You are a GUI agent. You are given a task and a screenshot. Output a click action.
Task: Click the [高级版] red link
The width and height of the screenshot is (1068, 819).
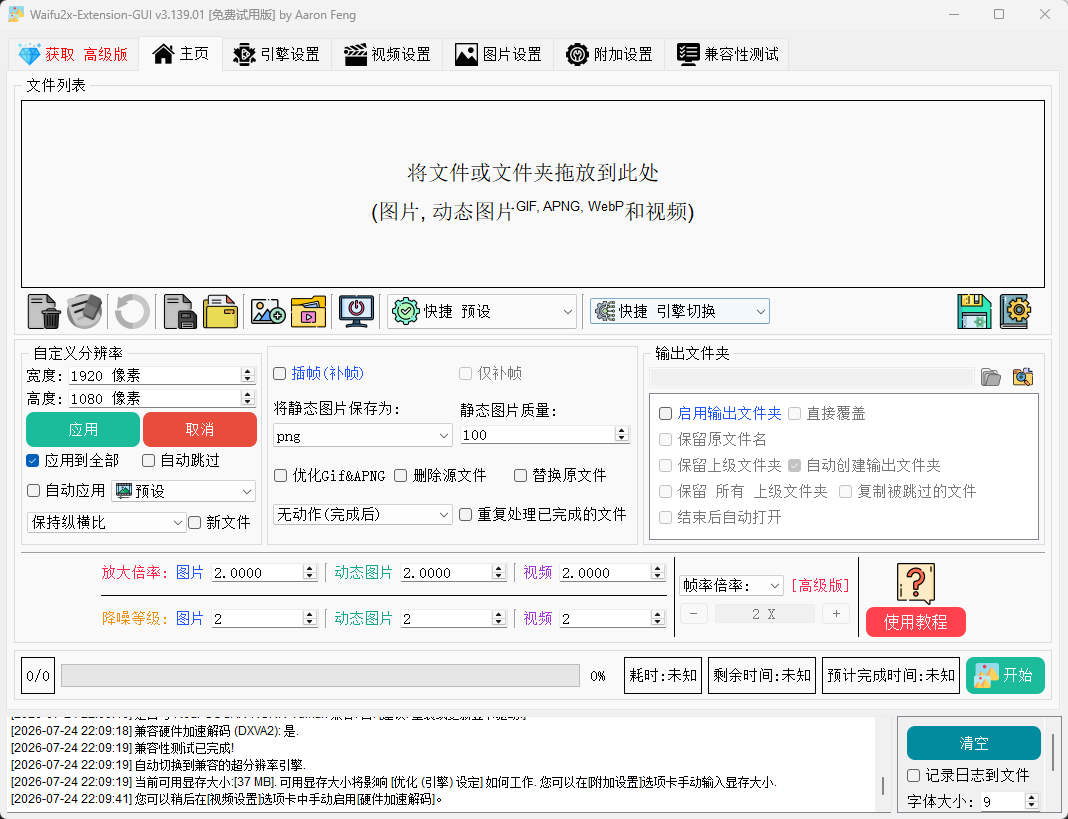click(820, 585)
